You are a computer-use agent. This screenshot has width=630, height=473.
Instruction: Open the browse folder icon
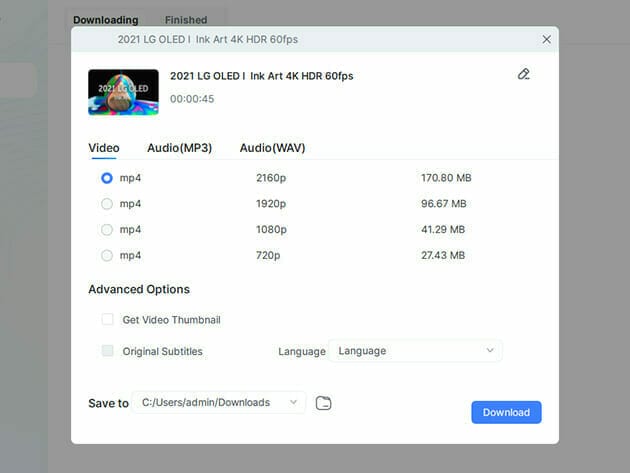323,403
